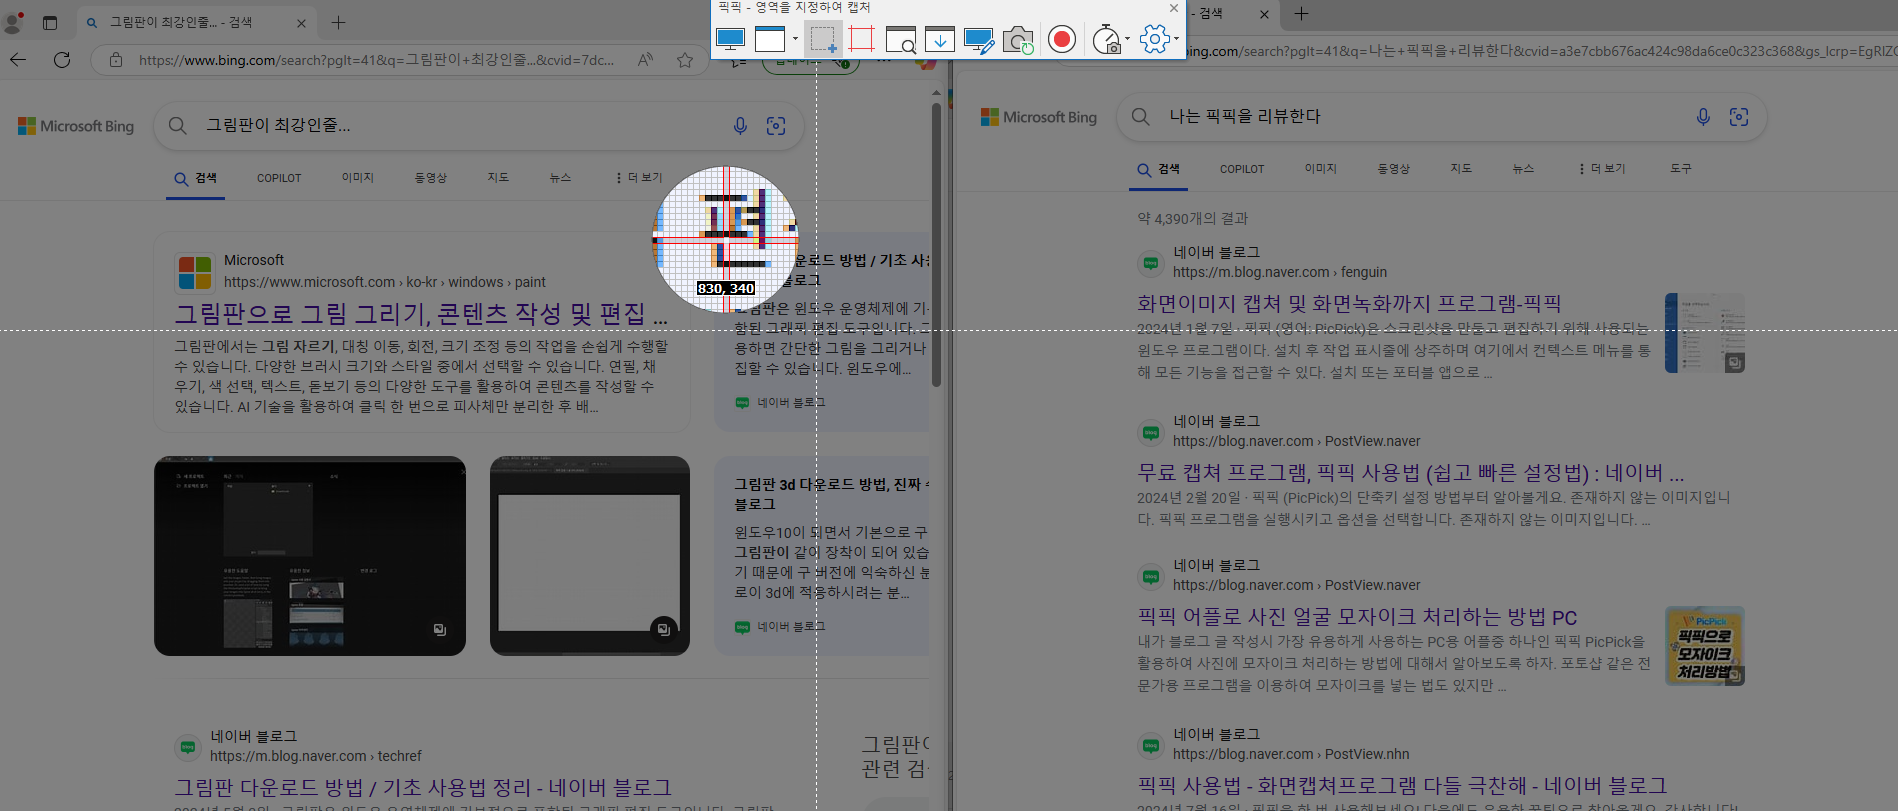Choose PicPick fixed region red frame tool

point(861,39)
